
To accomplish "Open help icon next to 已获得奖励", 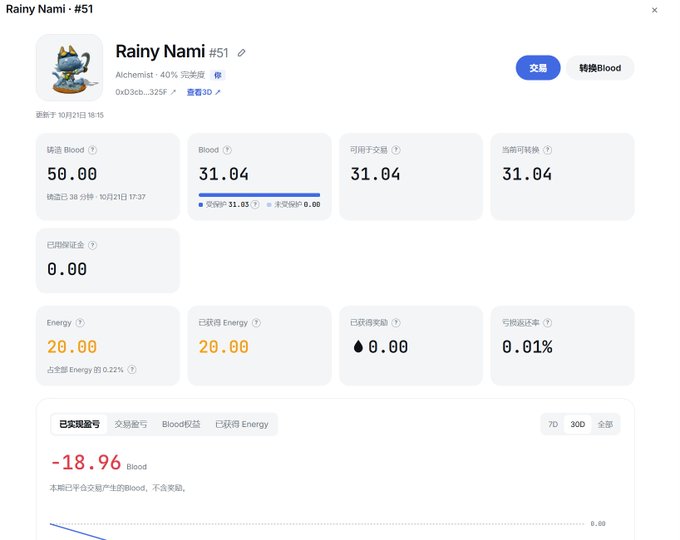I will click(x=396, y=323).
